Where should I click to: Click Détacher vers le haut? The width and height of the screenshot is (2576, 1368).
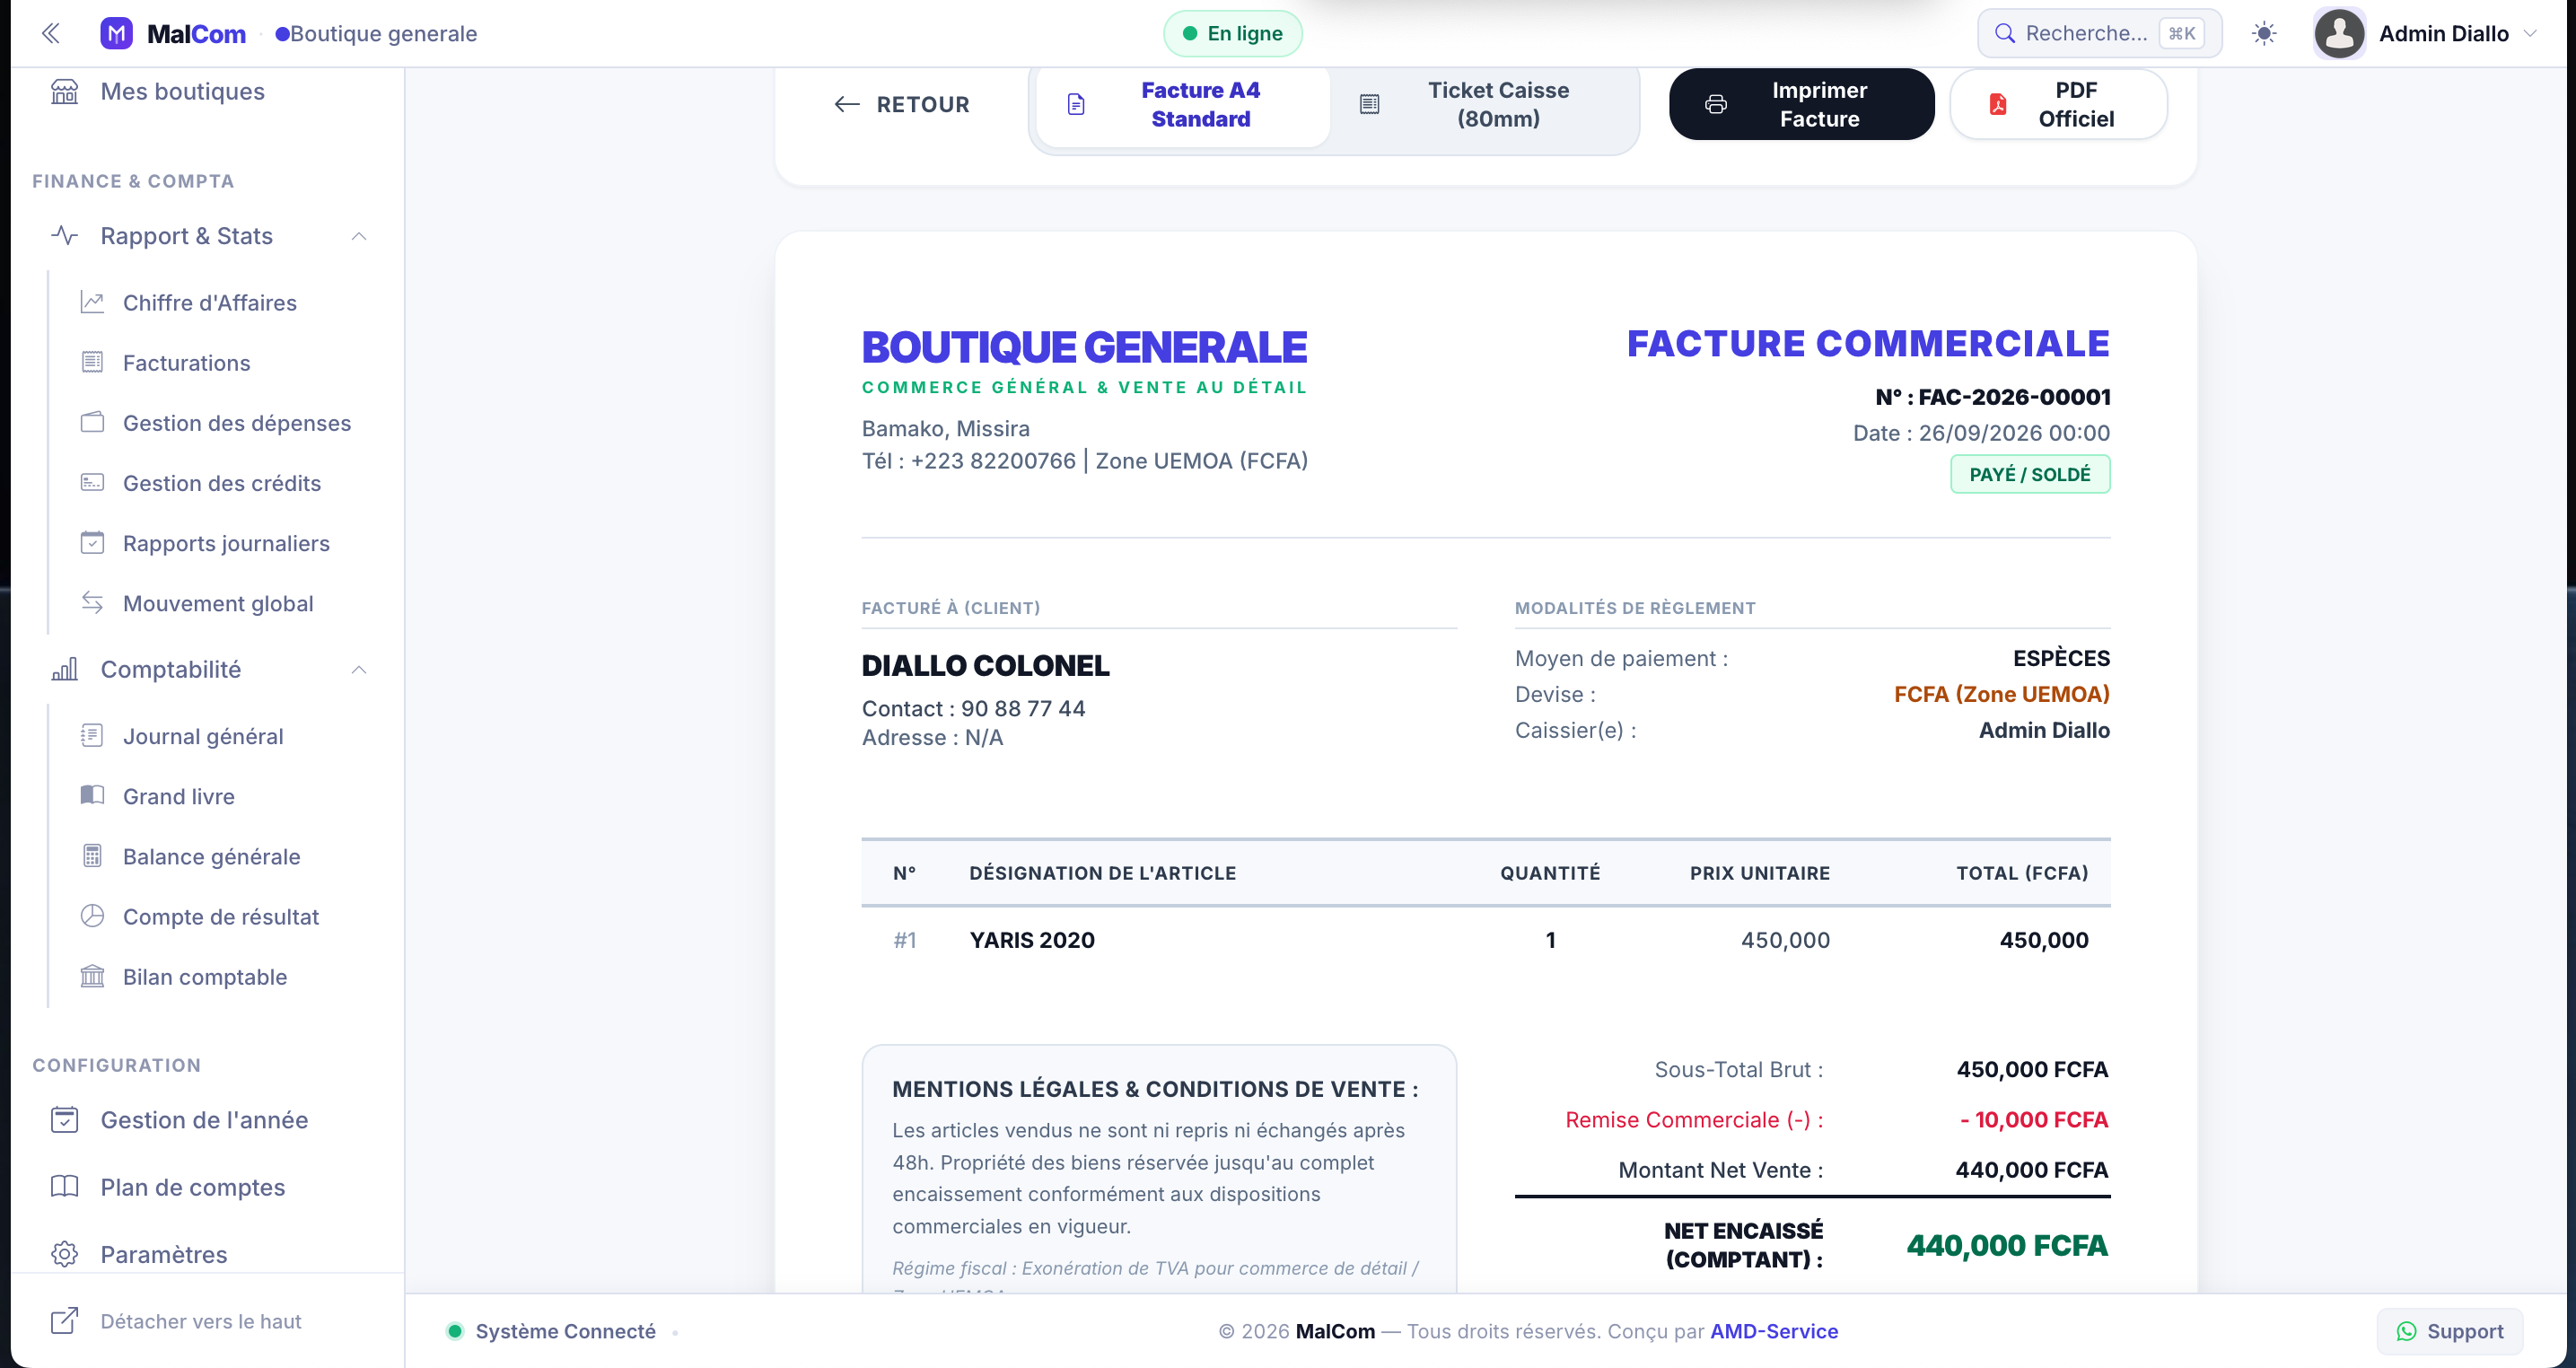[x=176, y=1321]
